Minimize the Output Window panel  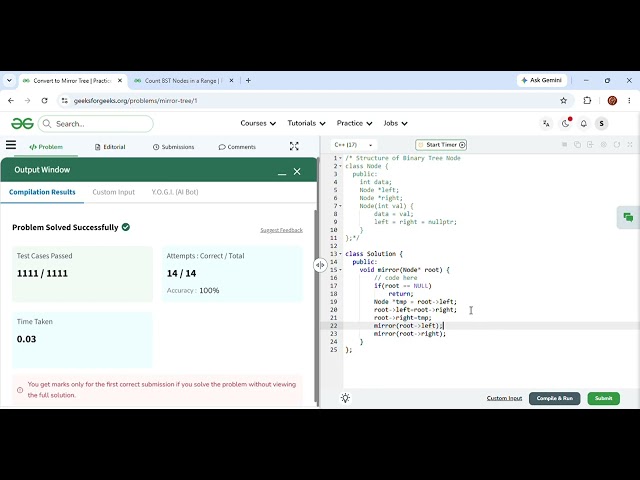coord(282,172)
